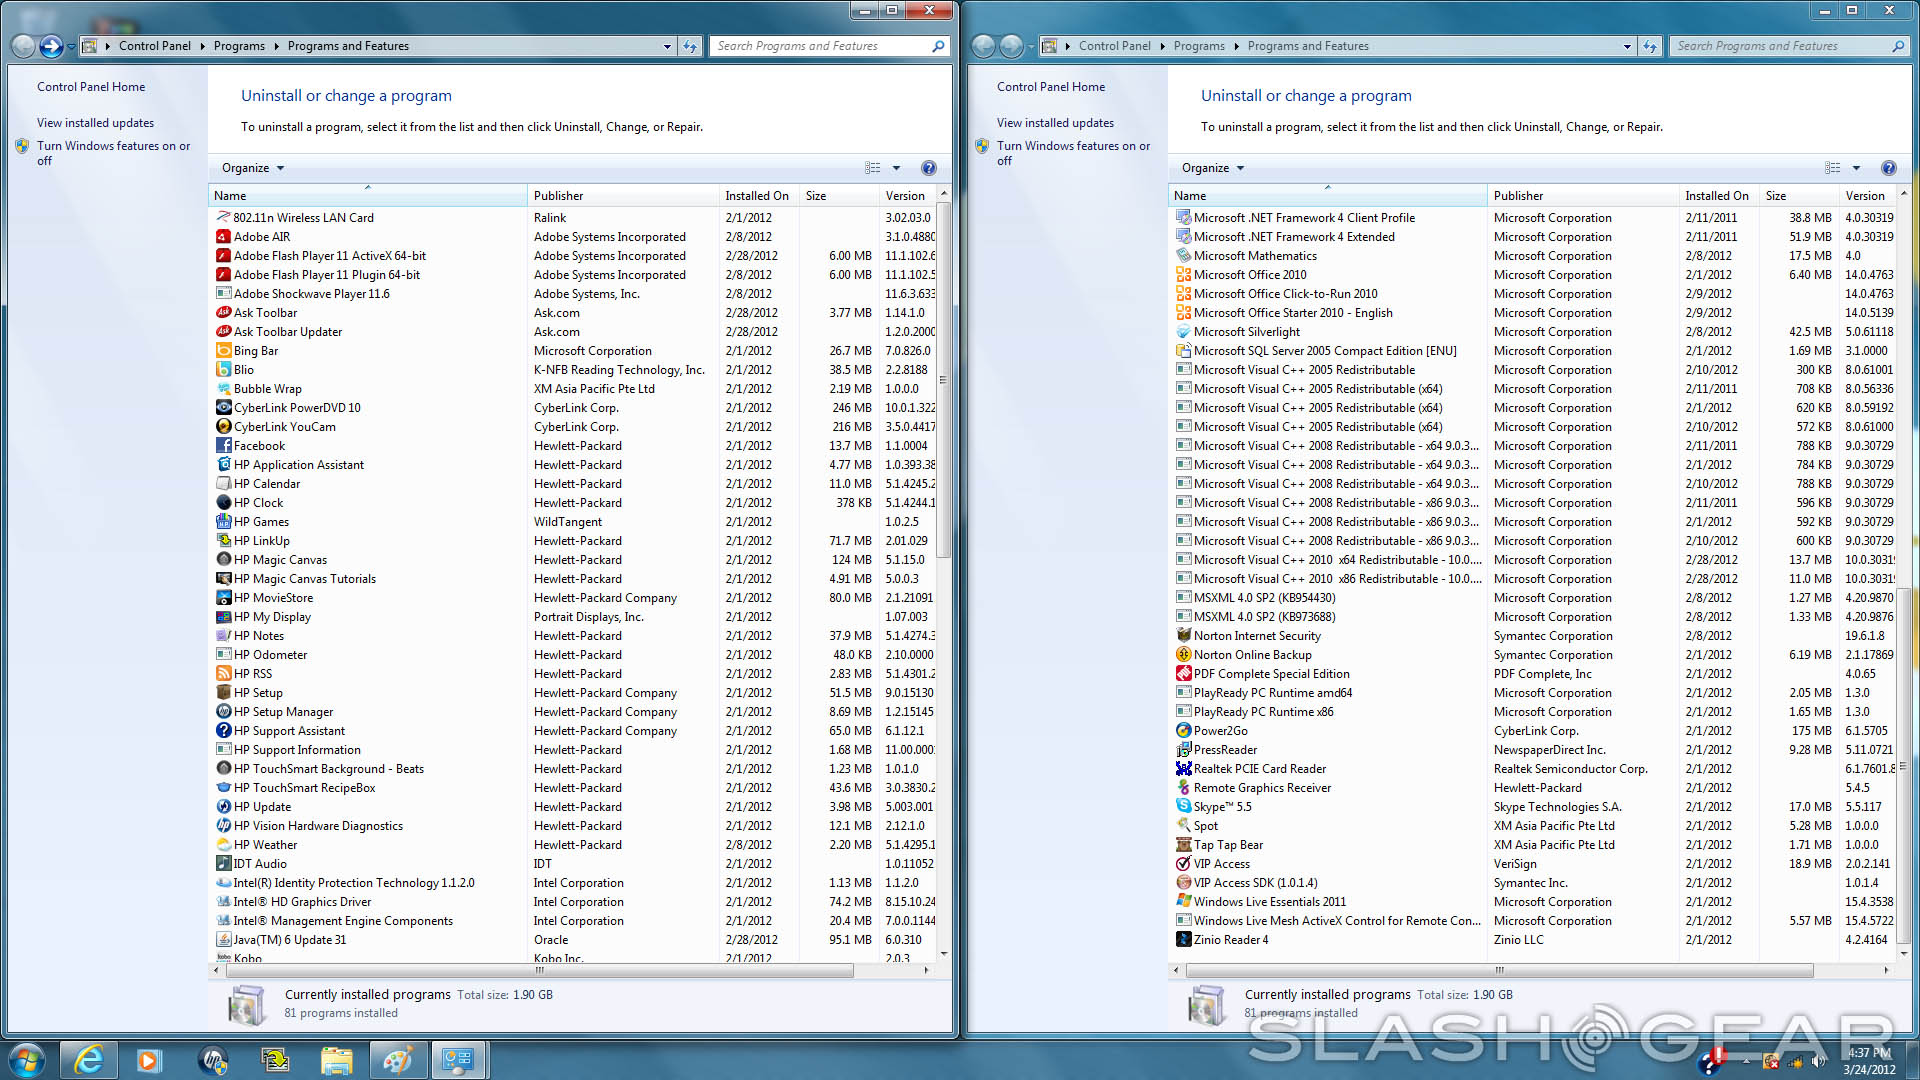Expand view options arrow in right window
1920x1080 pixels.
(x=1856, y=168)
